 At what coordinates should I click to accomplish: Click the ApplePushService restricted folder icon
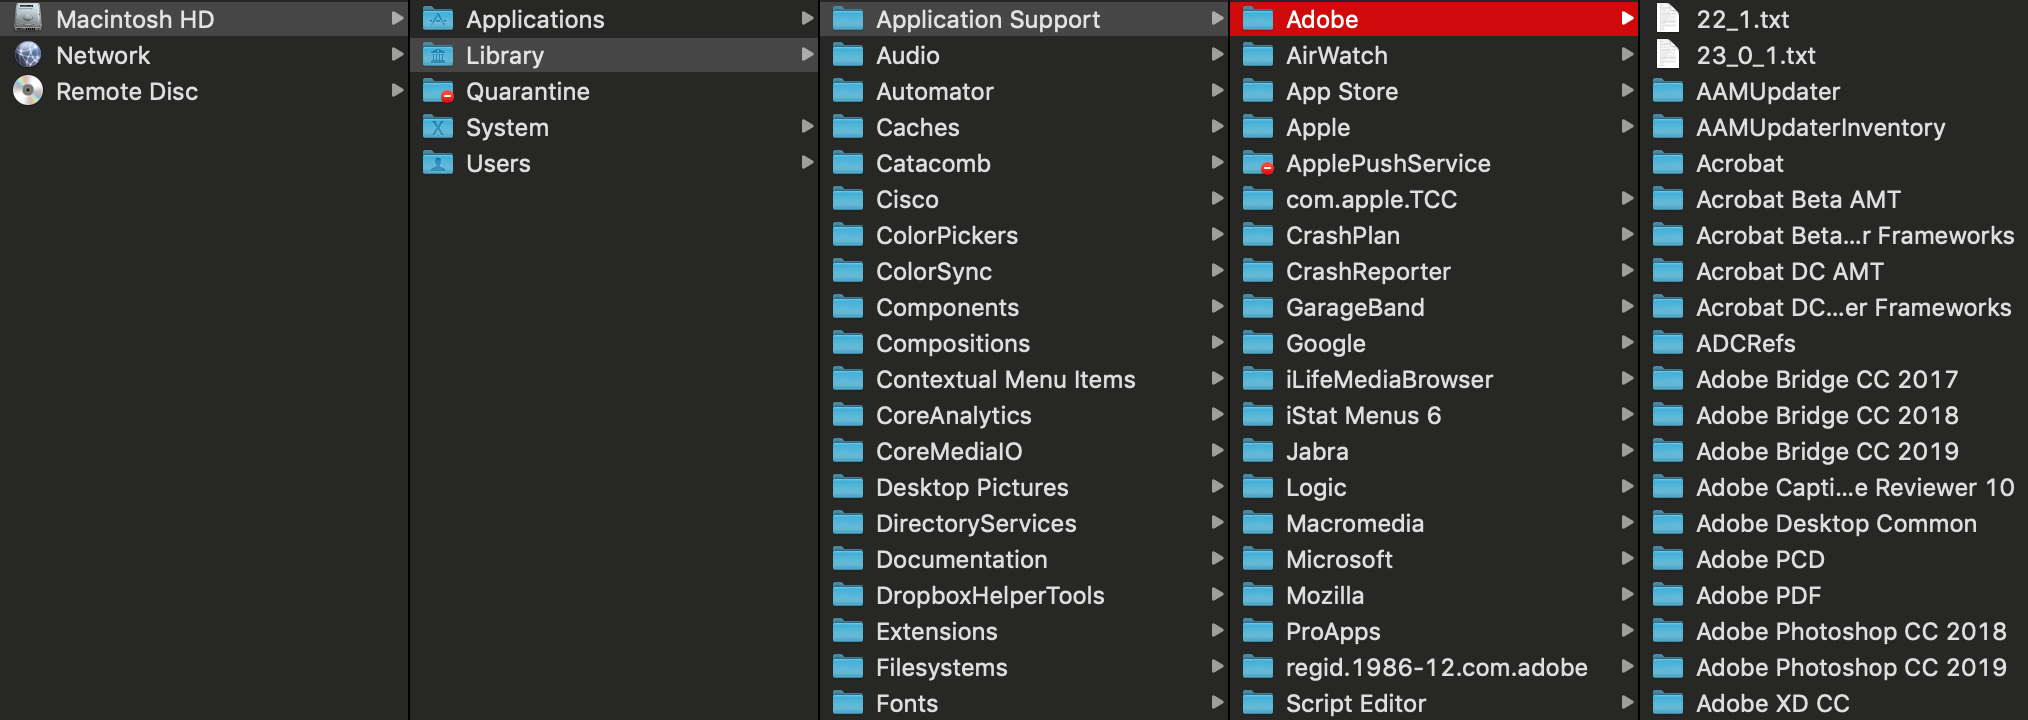(1258, 163)
